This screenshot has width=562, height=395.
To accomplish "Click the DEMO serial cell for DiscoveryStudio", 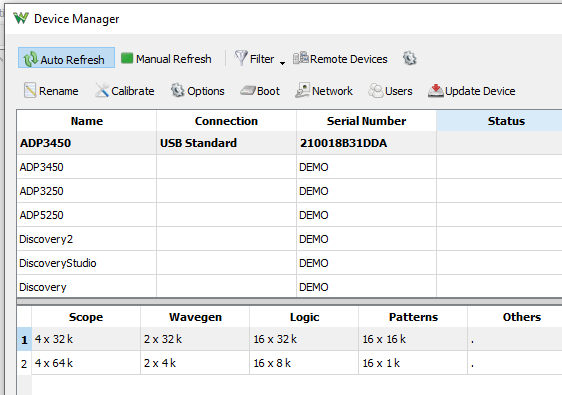I will tap(366, 263).
